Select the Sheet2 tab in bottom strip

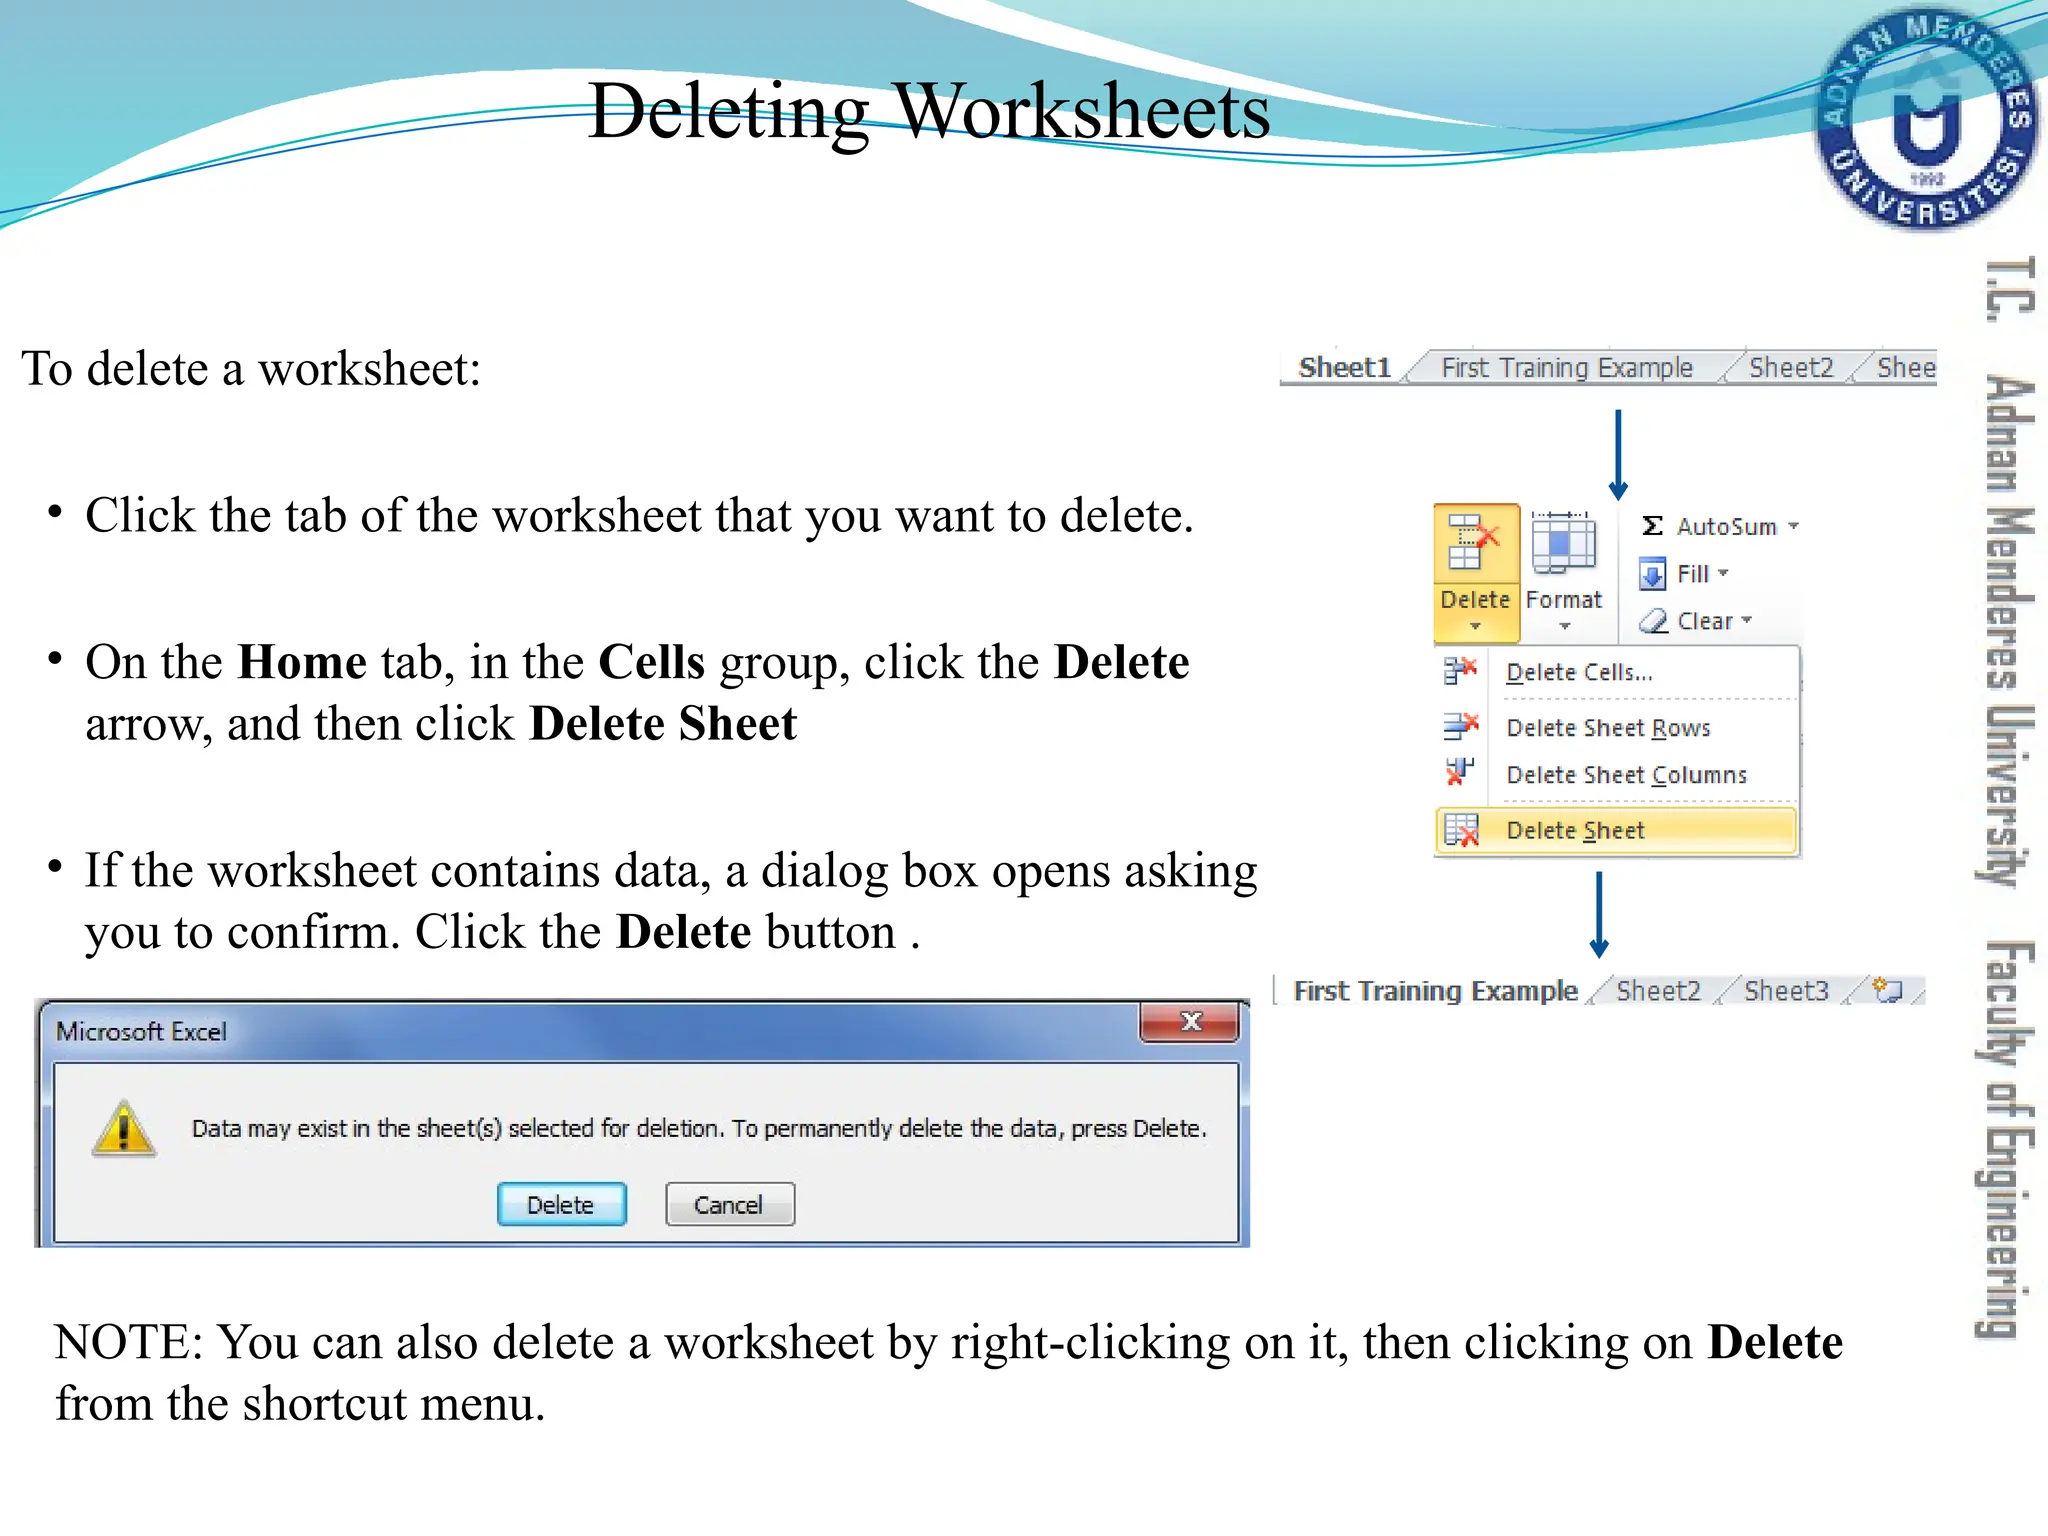pyautogui.click(x=1658, y=991)
